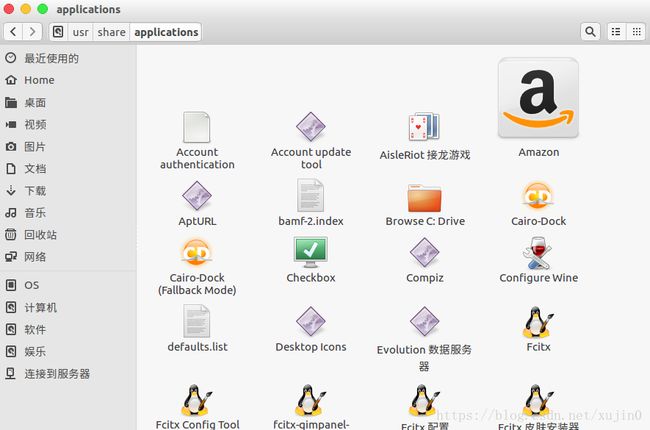This screenshot has width=650, height=430.
Task: Select the fcitx-qimpanel penguin icon
Action: (310, 400)
